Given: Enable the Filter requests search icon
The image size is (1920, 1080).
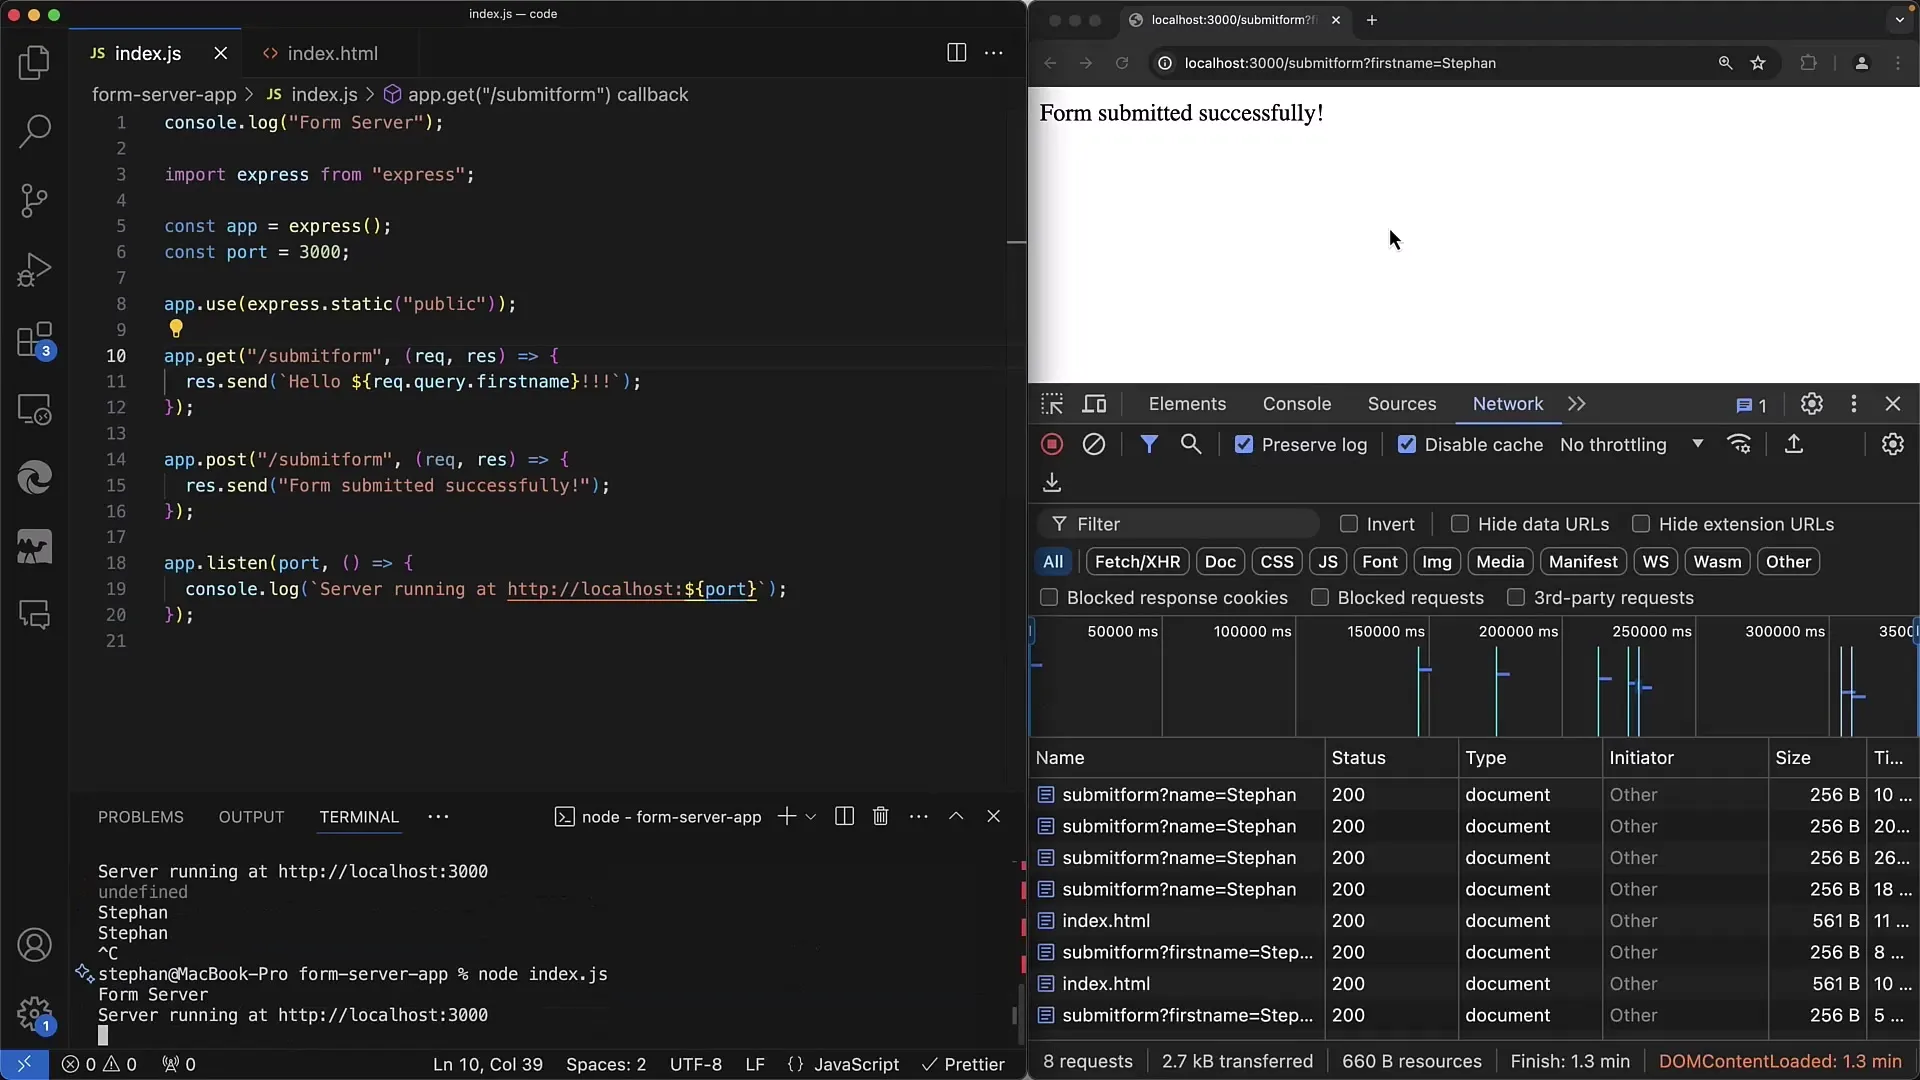Looking at the screenshot, I should pyautogui.click(x=1191, y=444).
